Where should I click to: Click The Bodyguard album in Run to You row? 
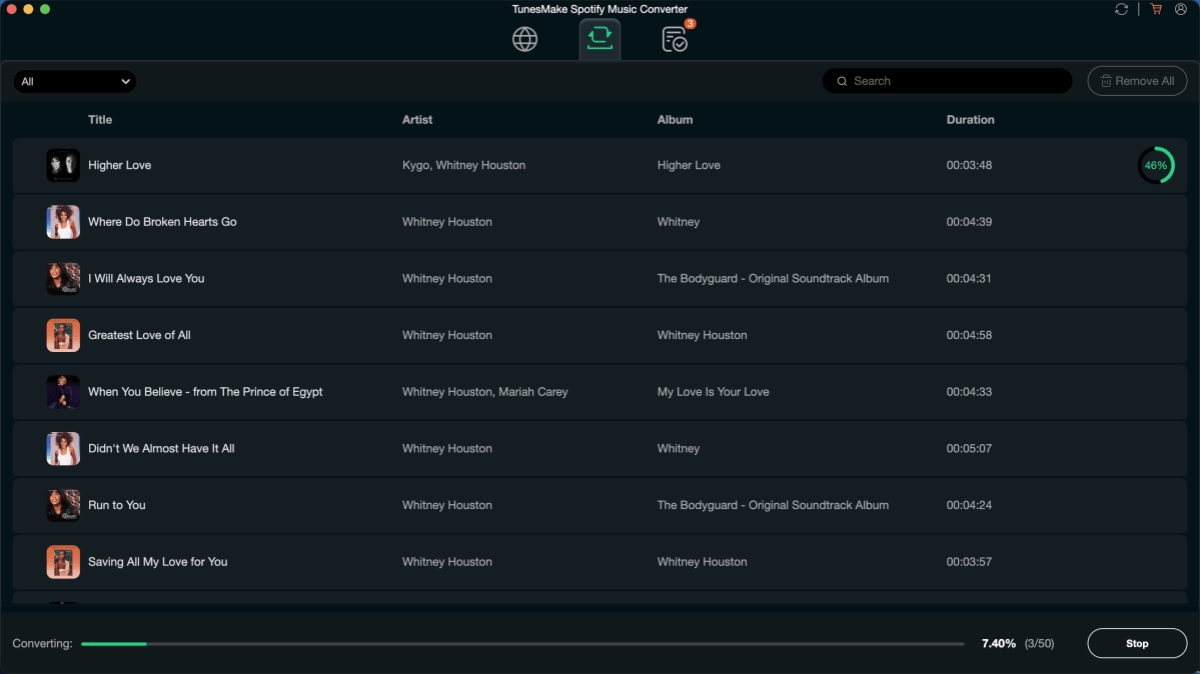pos(773,505)
